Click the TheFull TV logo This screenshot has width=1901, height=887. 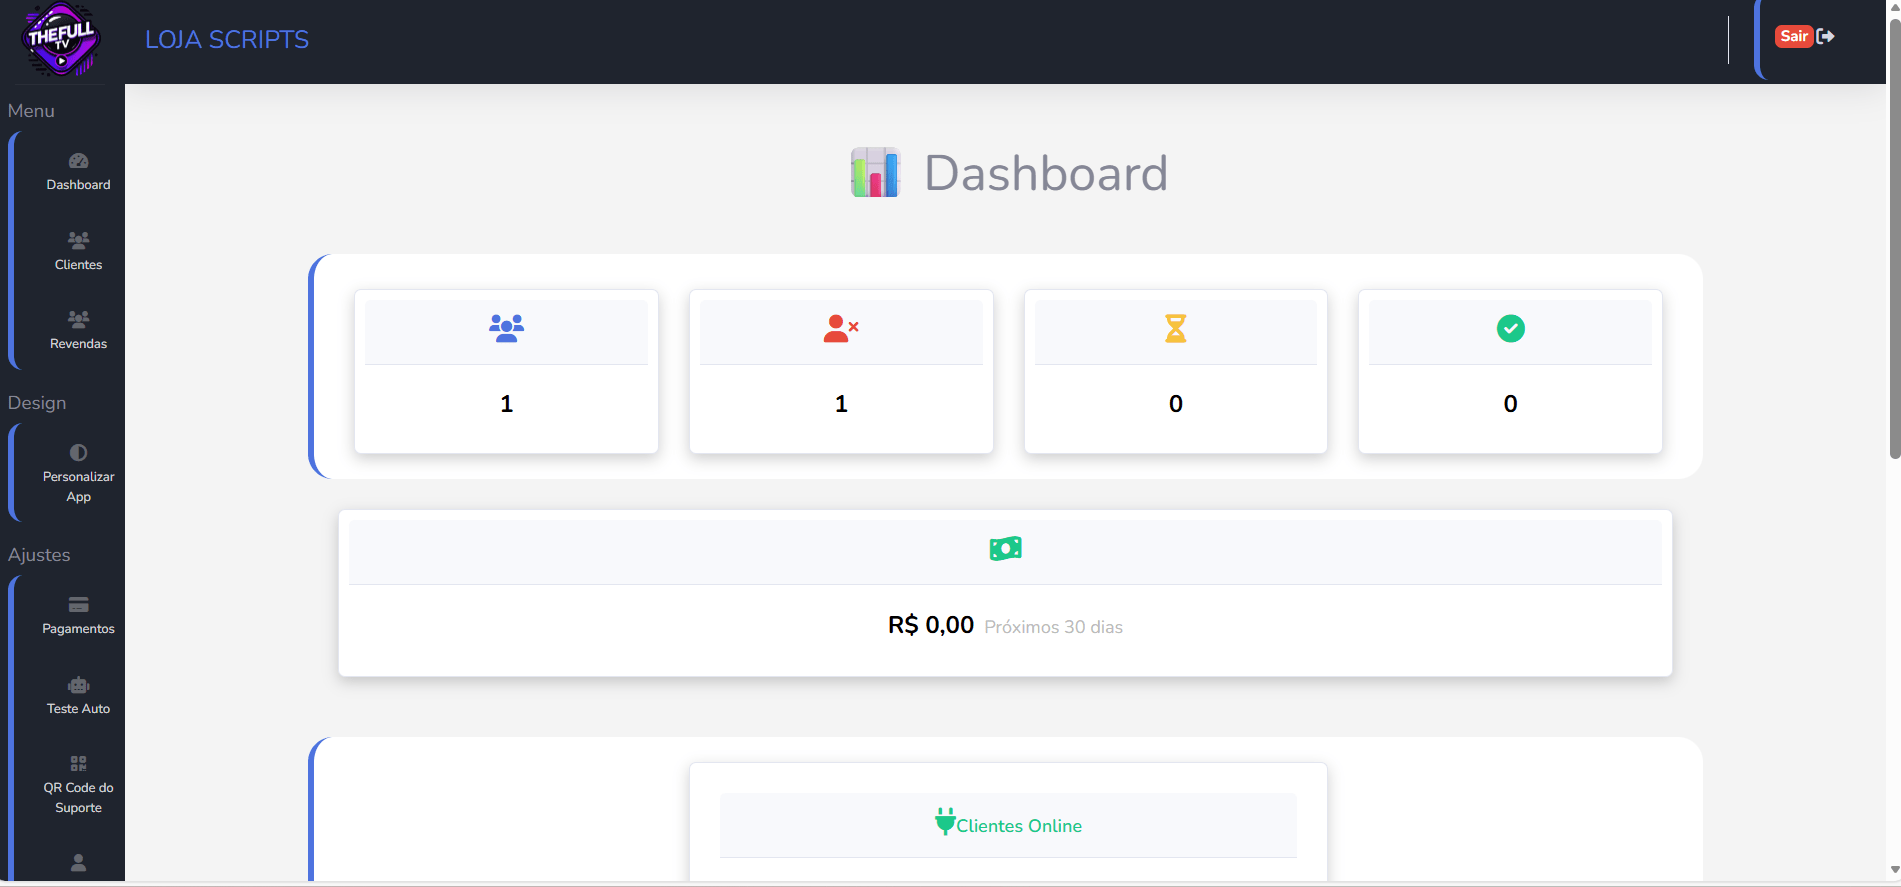(61, 39)
